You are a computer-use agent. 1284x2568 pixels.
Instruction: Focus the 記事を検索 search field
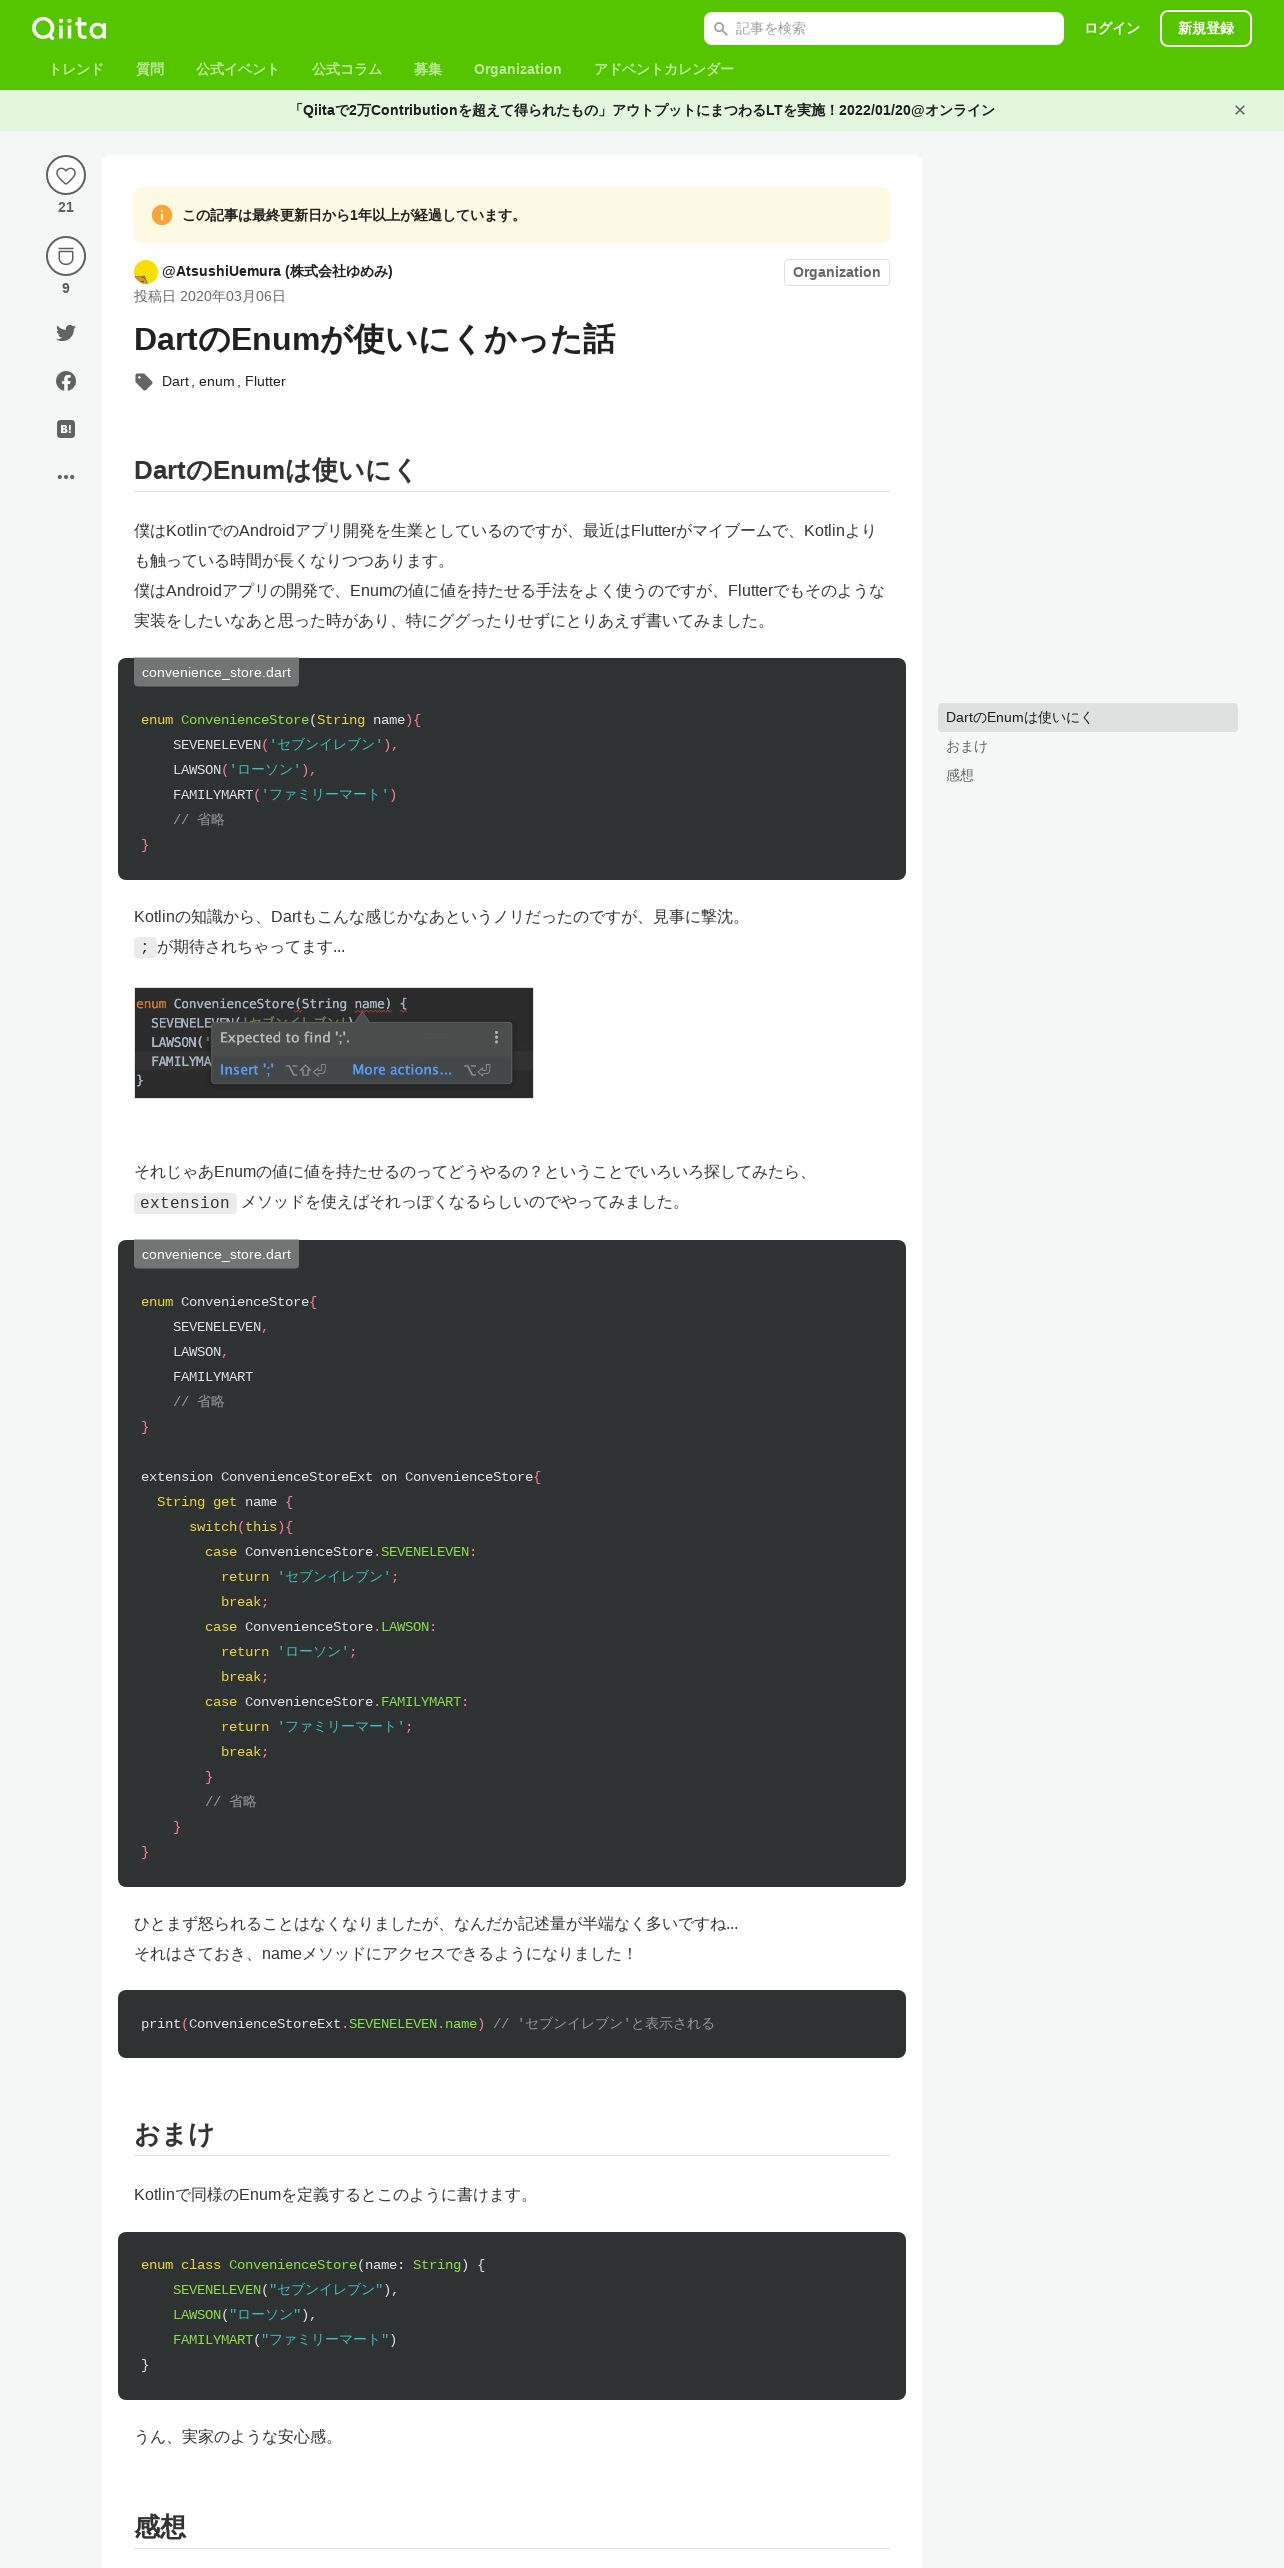(884, 29)
